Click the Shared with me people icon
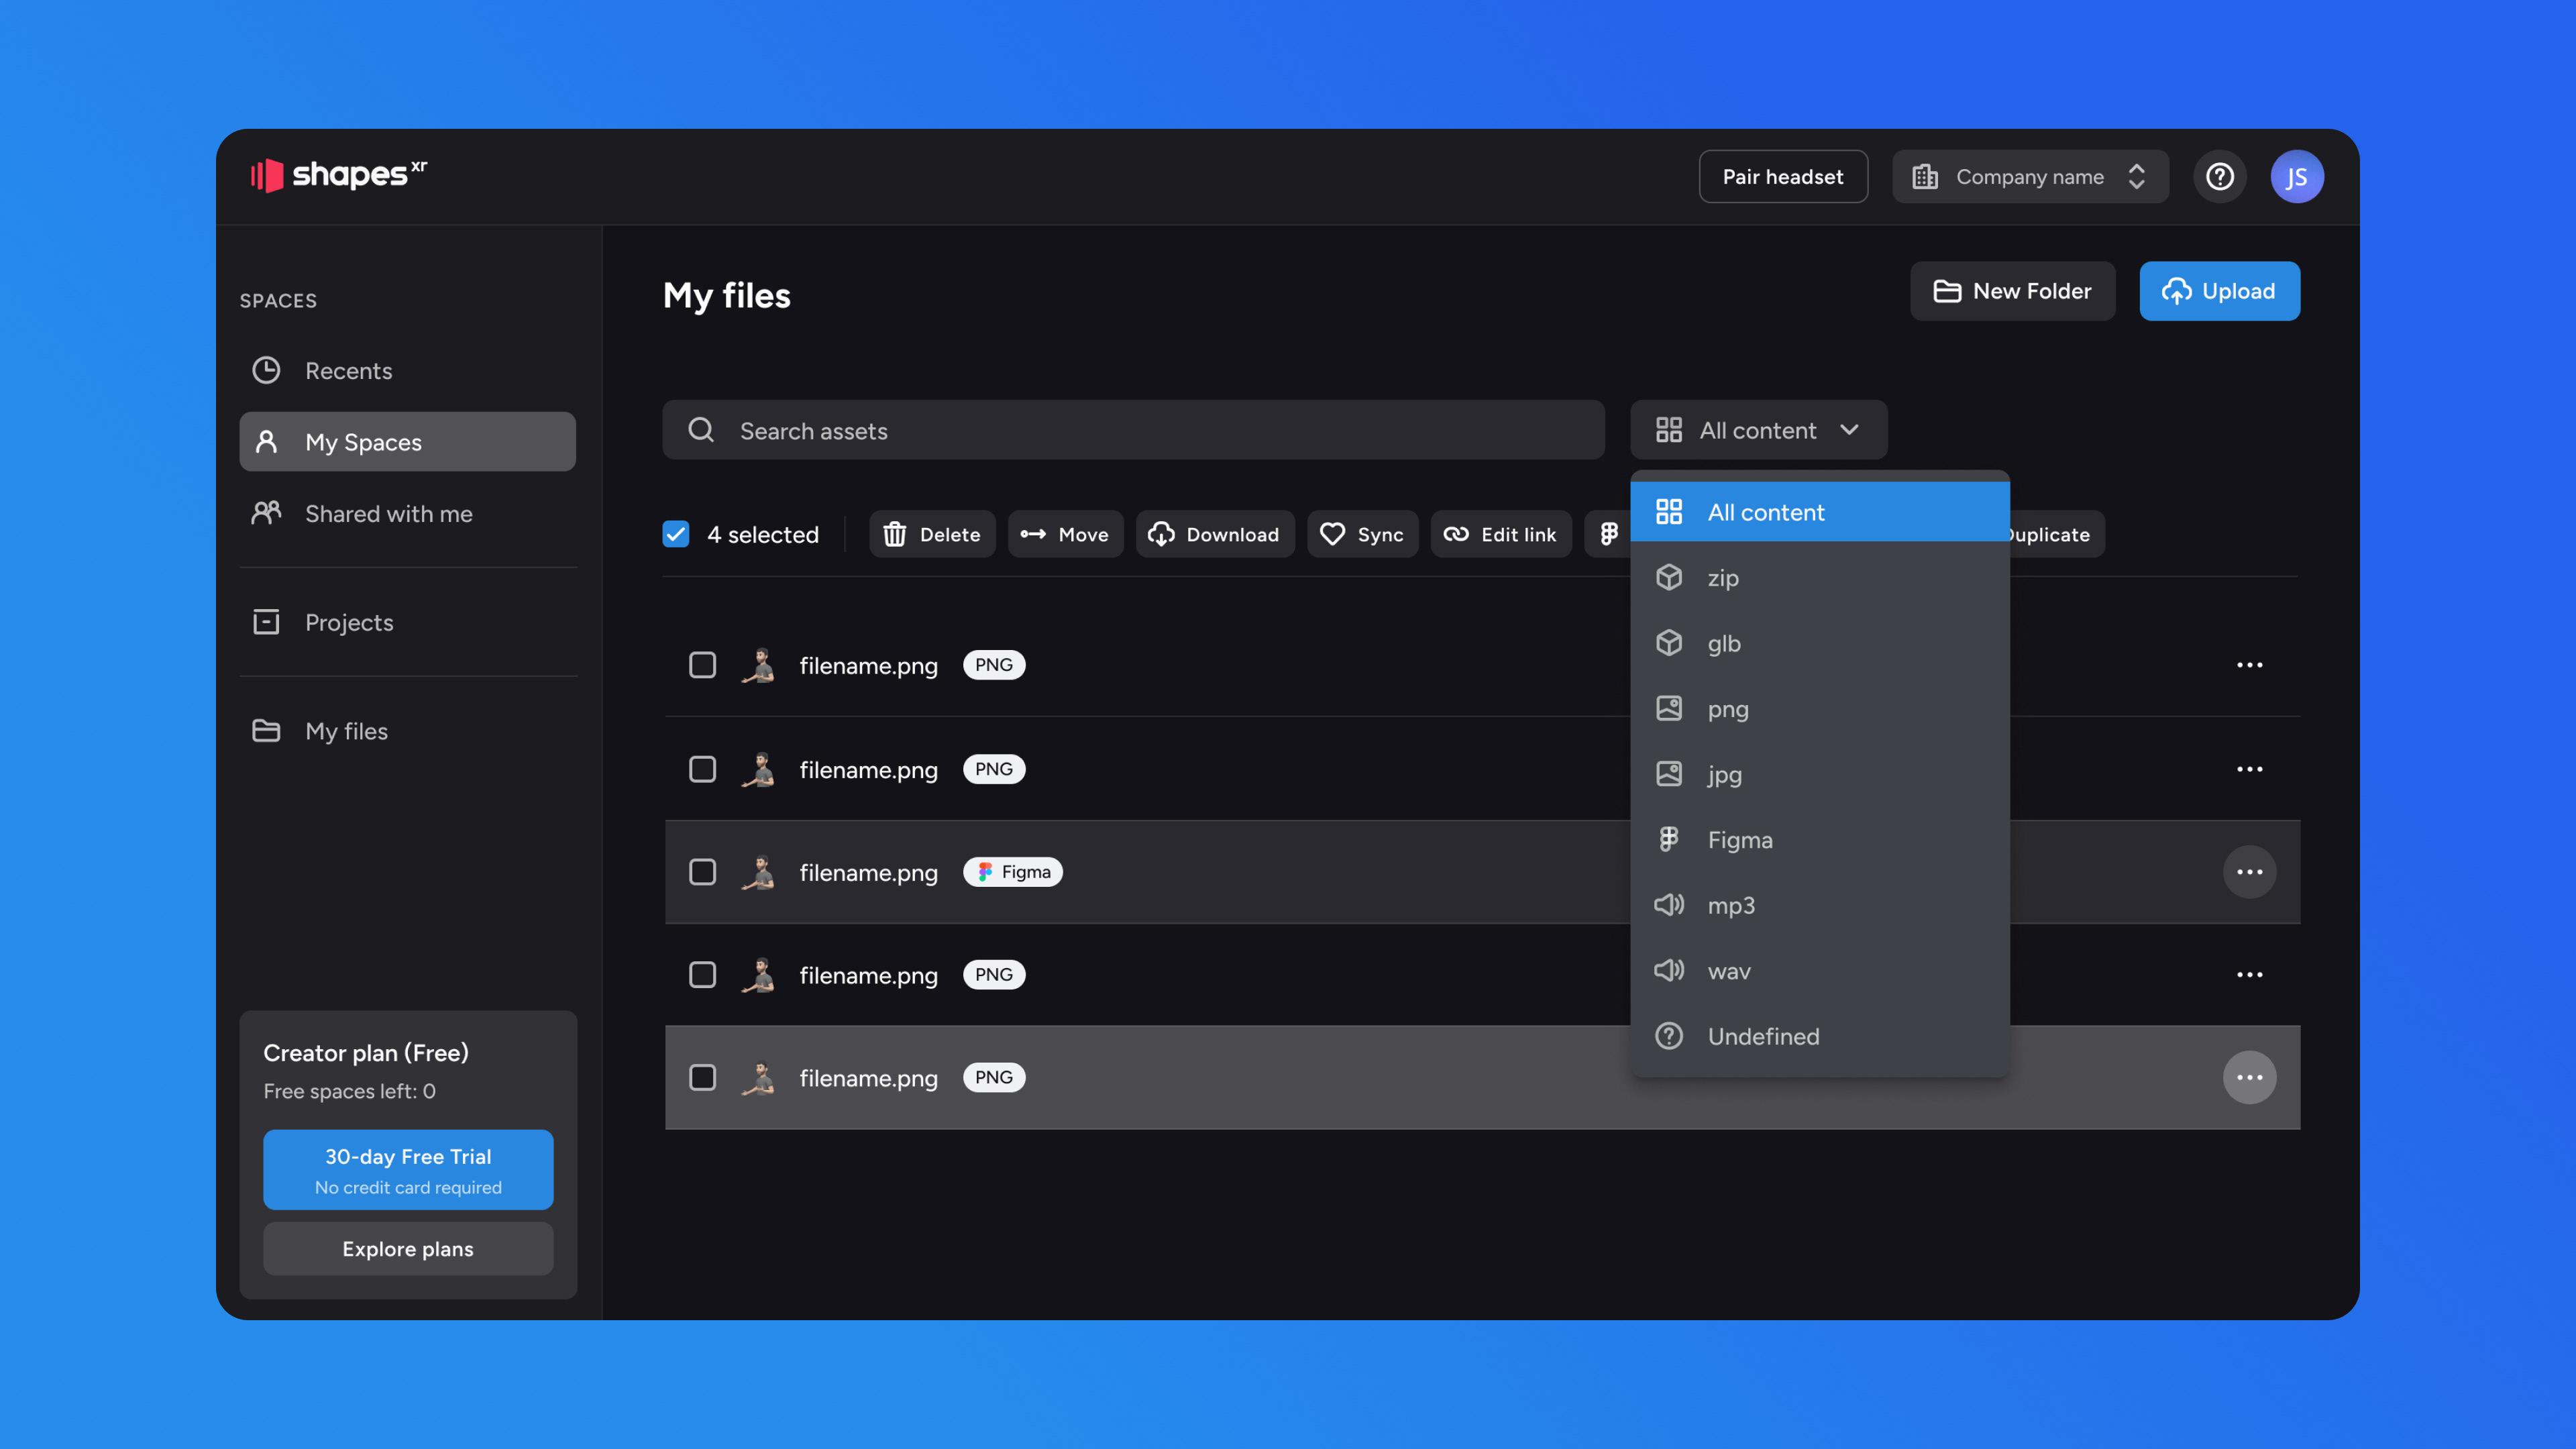The height and width of the screenshot is (1449, 2576). [x=266, y=513]
